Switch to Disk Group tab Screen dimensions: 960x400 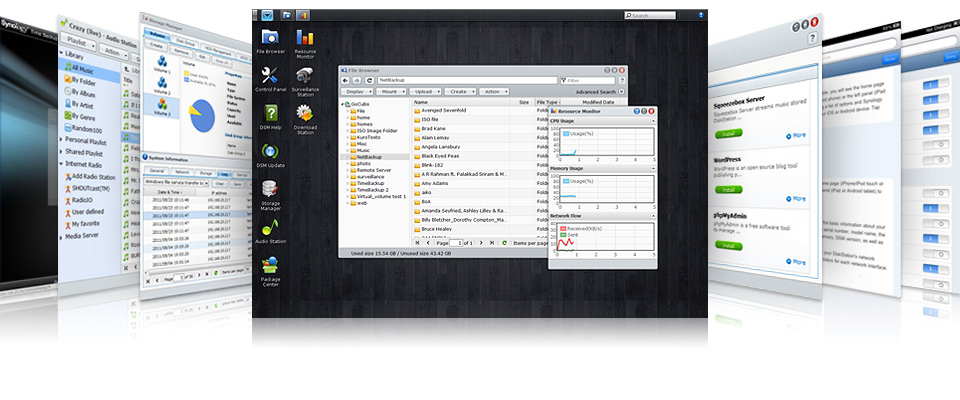coord(186,42)
